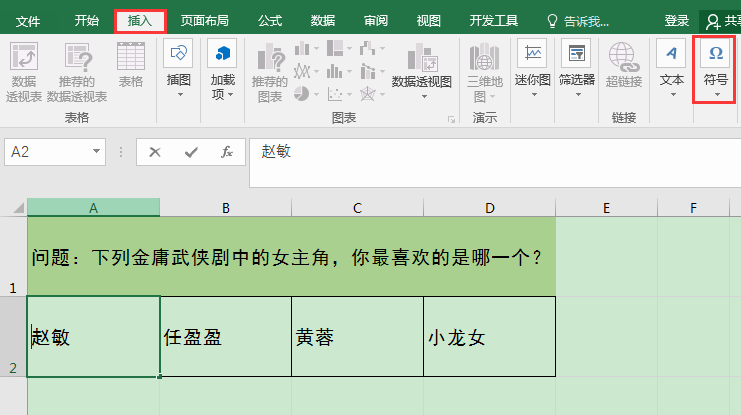Click 推荐的图表 recommended charts
This screenshot has width=741, height=415.
click(270, 72)
